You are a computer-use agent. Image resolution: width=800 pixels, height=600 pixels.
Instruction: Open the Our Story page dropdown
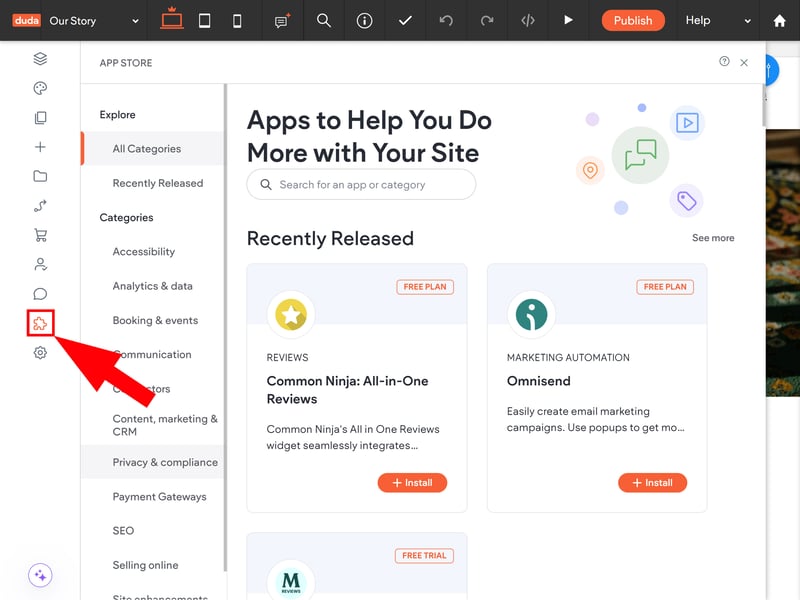point(94,21)
